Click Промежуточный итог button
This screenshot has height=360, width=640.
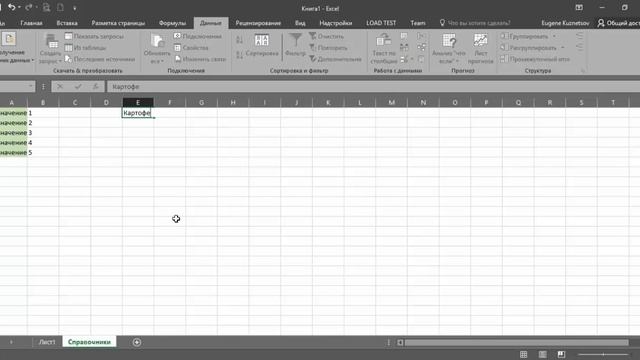coord(535,59)
